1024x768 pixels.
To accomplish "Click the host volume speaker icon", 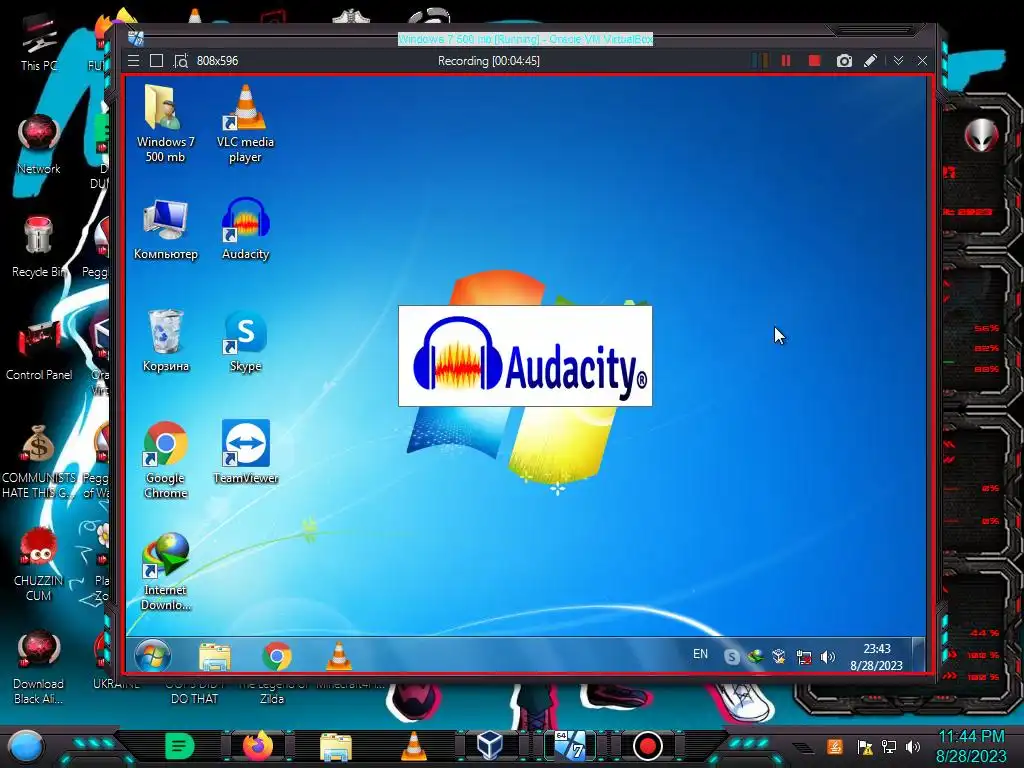I will [x=913, y=746].
